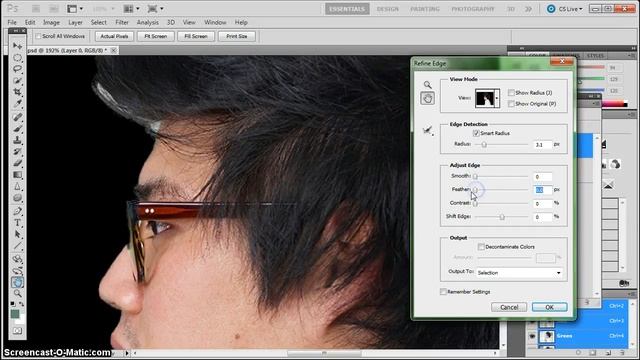Enable Scroll All Windows checkbox
Viewport: 640px width, 360px height.
pyautogui.click(x=38, y=36)
